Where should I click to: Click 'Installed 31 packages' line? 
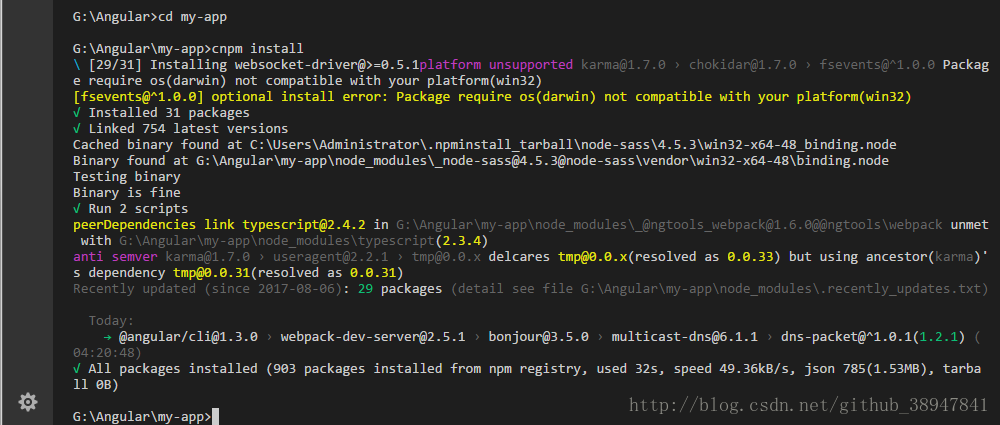coord(161,113)
